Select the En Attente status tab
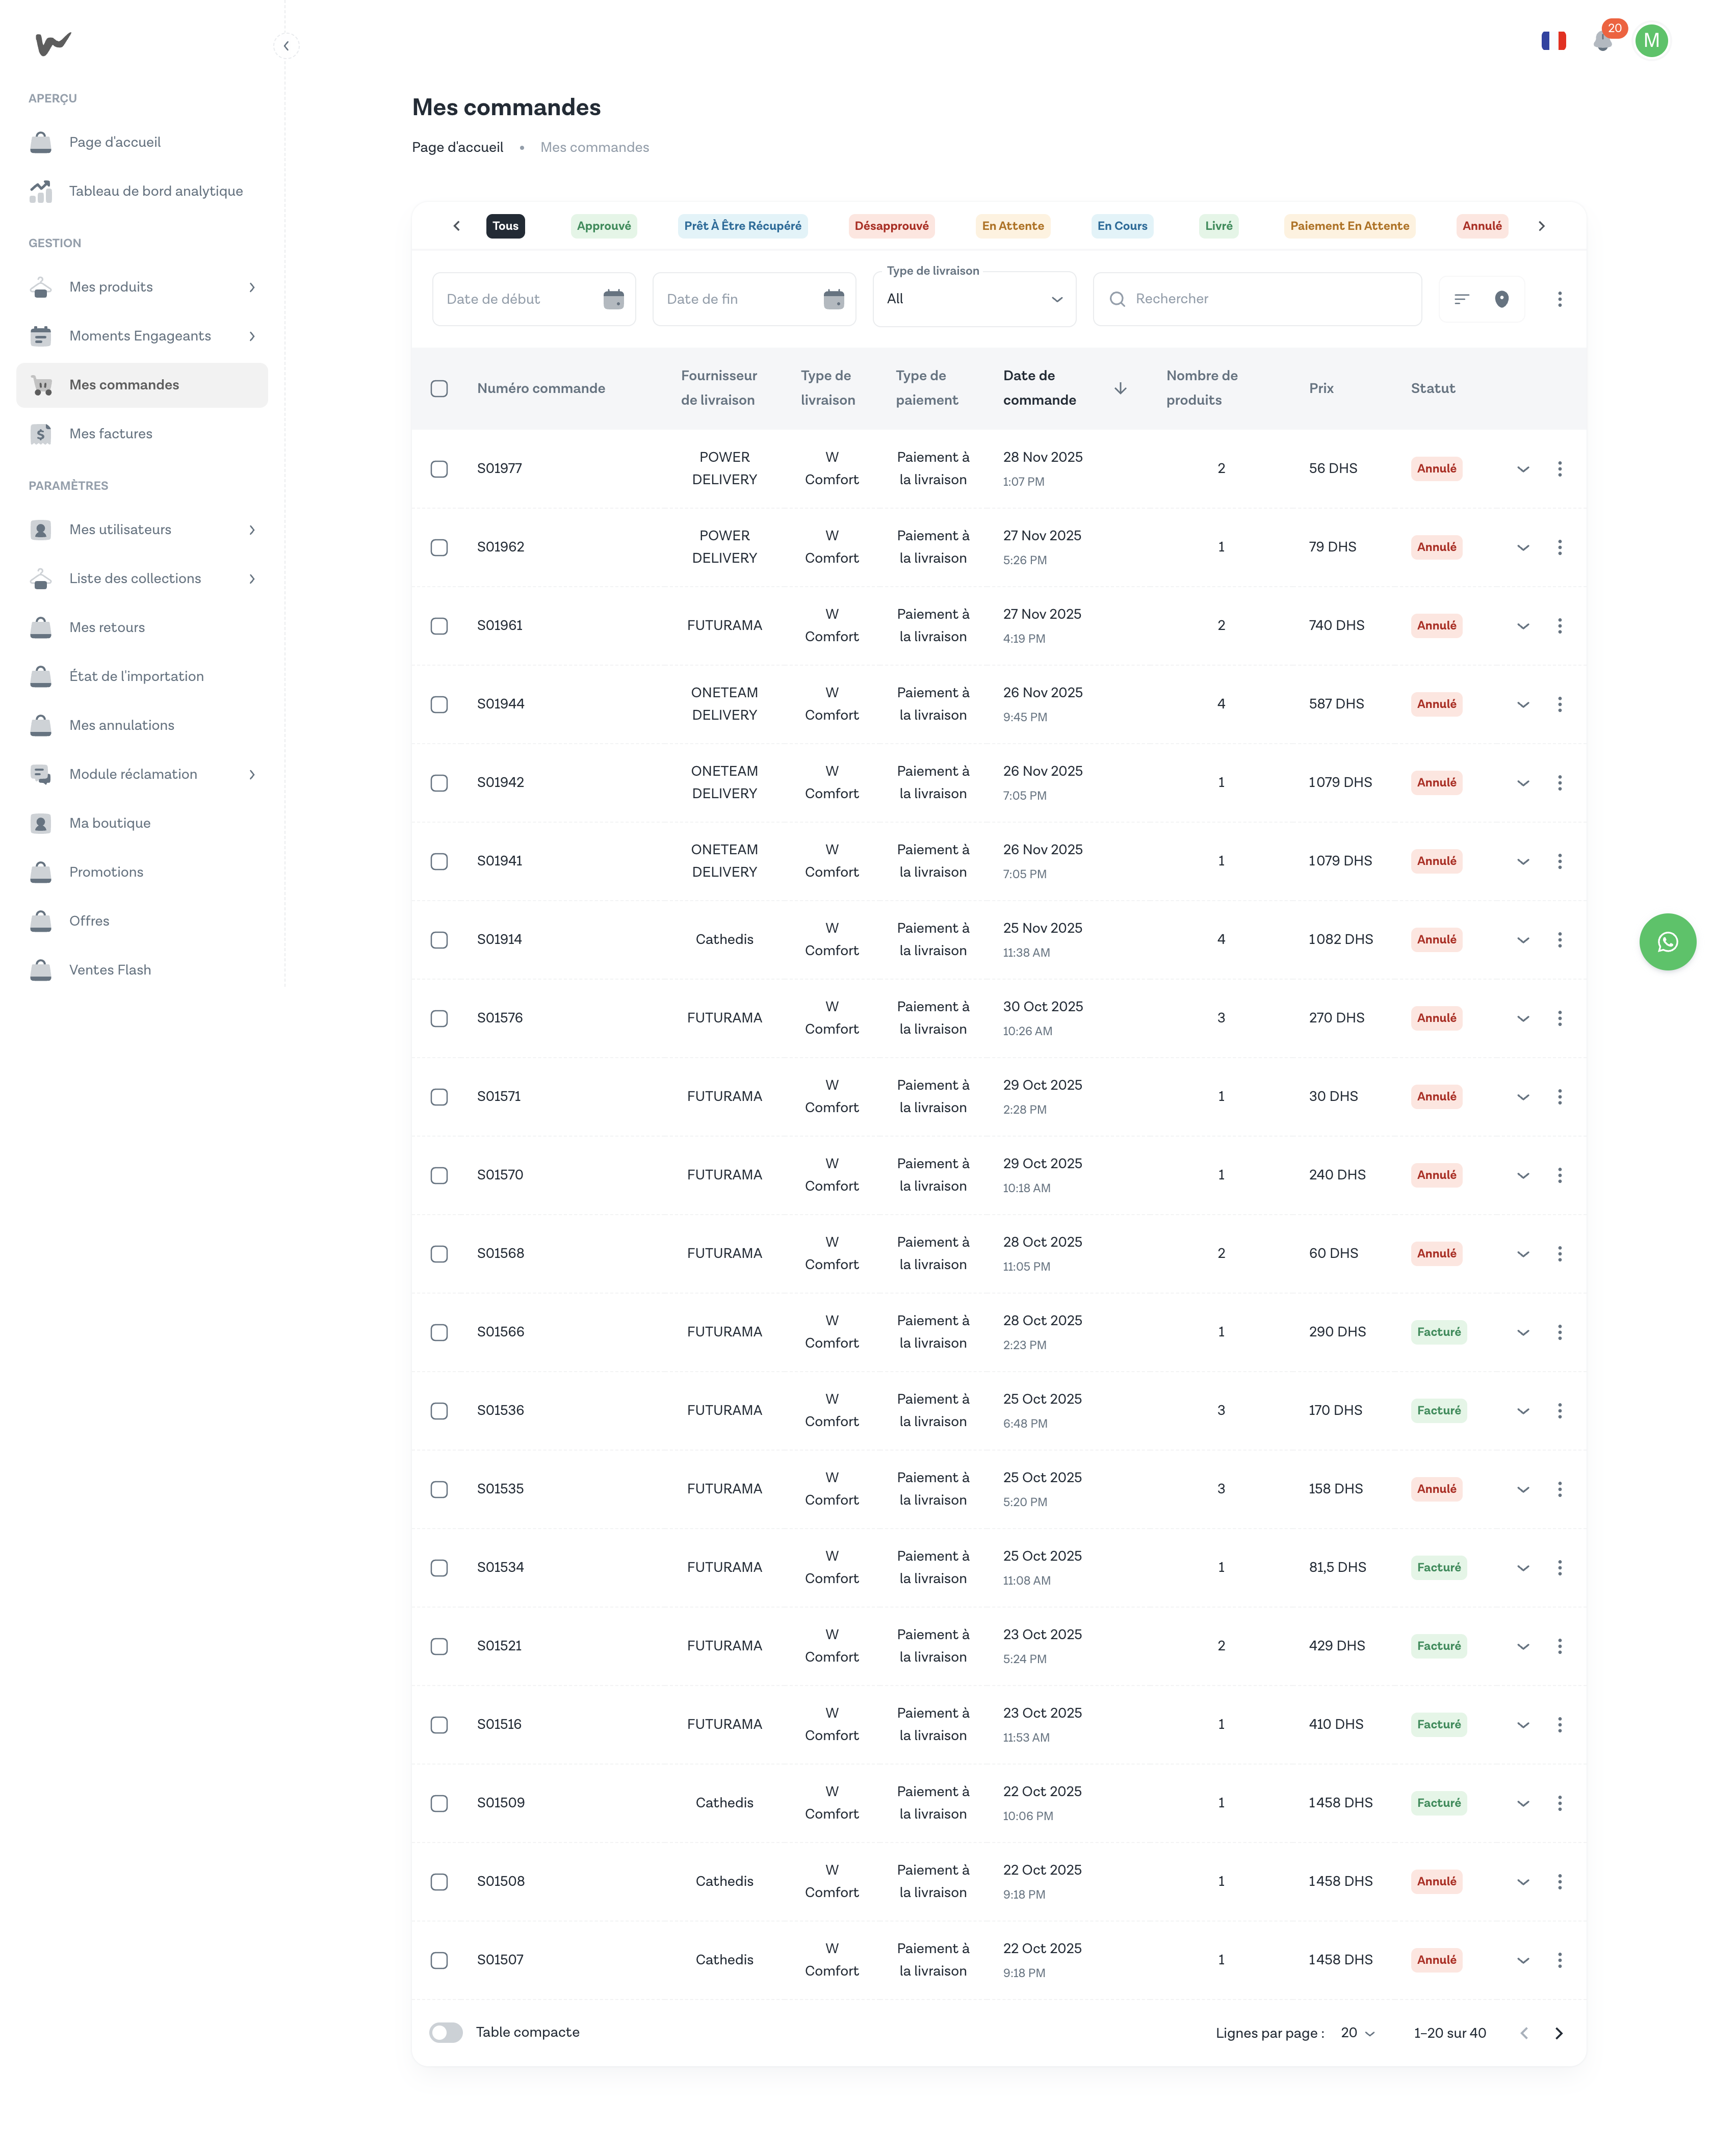Image resolution: width=1713 pixels, height=2156 pixels. [x=1012, y=226]
